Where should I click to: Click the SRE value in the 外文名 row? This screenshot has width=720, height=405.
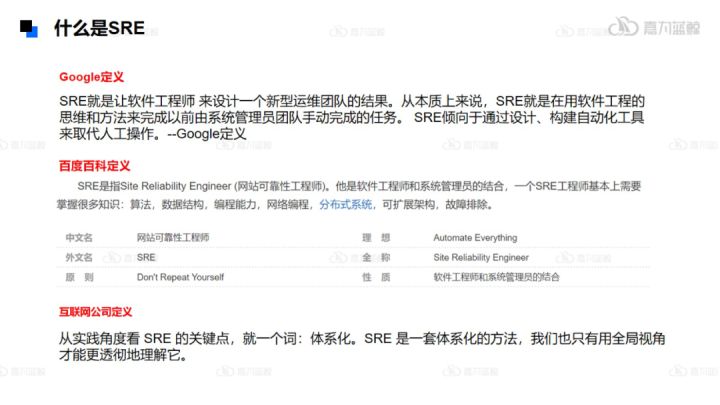coord(146,258)
